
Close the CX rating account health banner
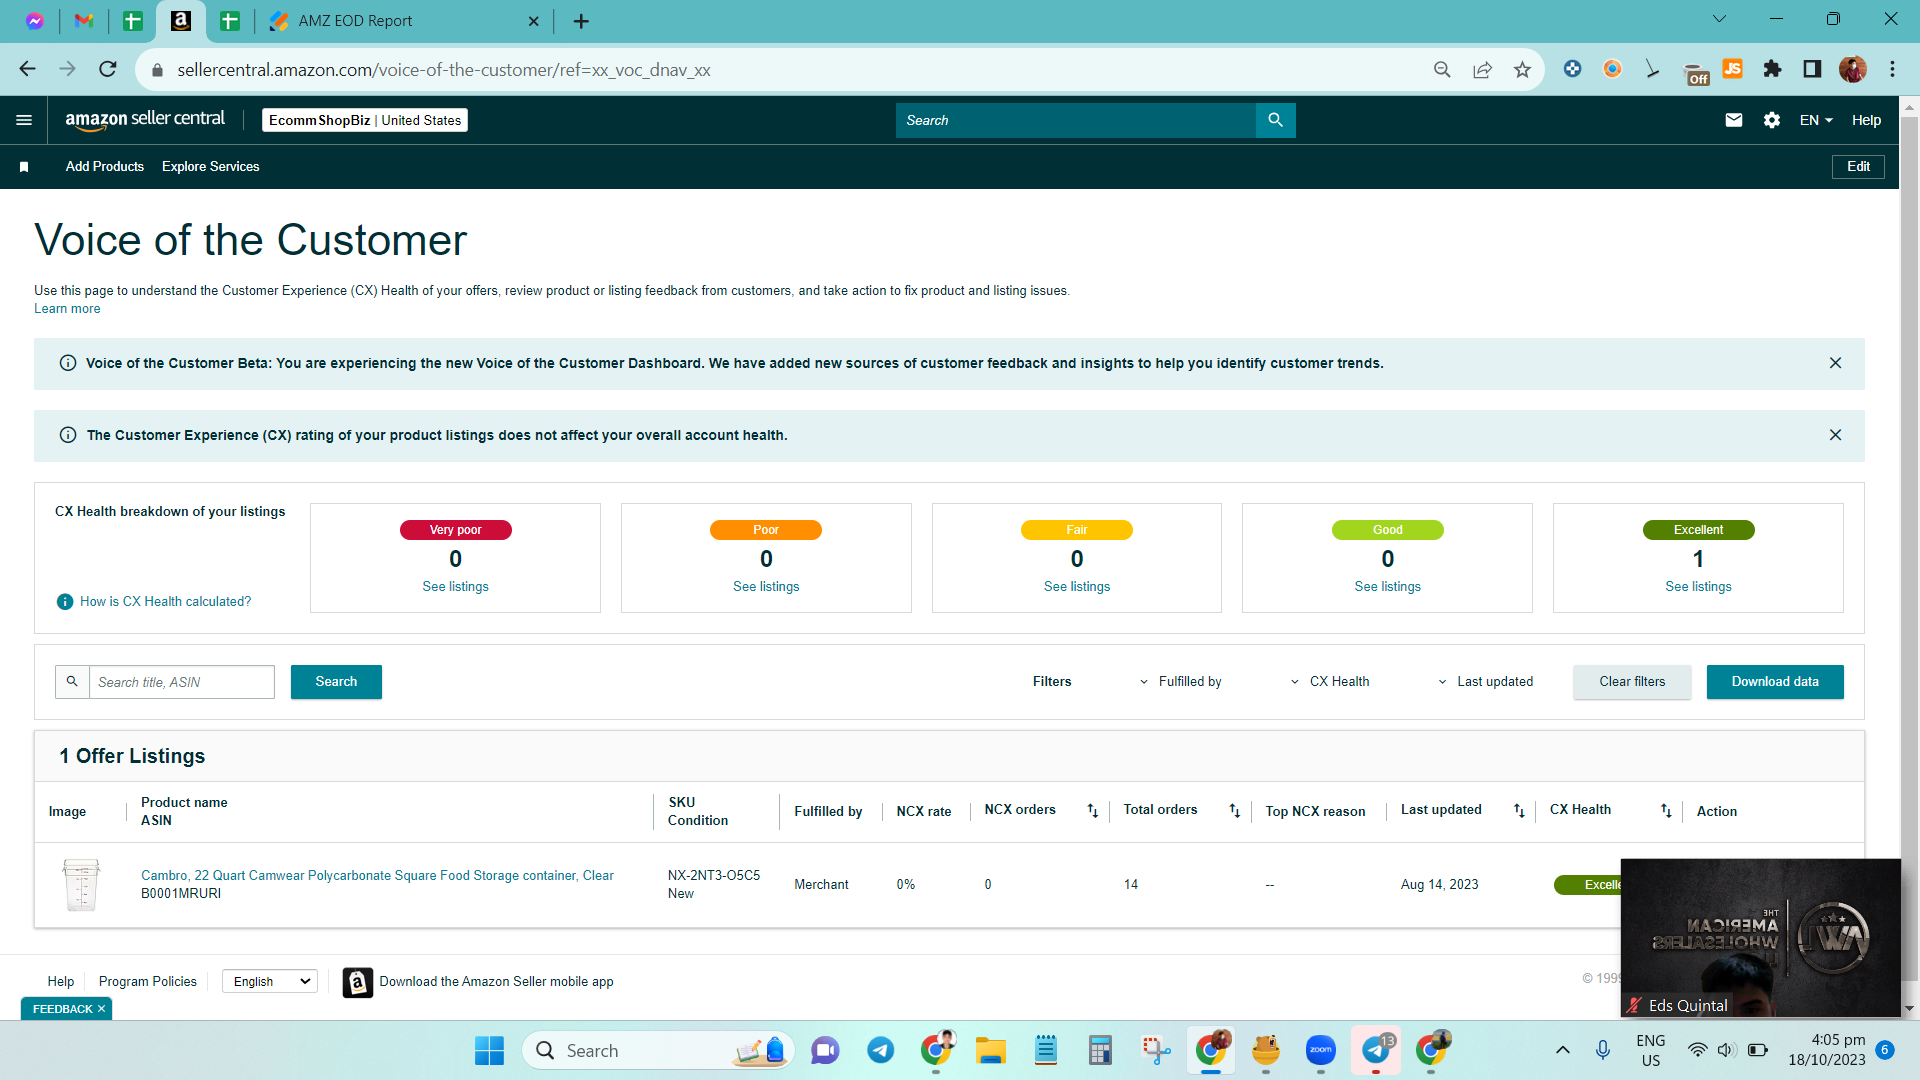click(x=1835, y=435)
